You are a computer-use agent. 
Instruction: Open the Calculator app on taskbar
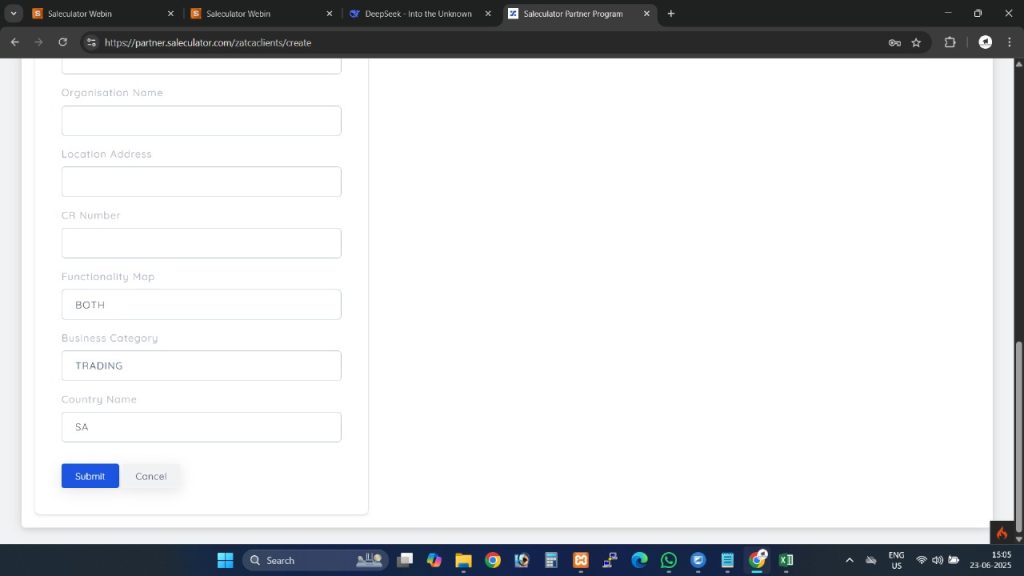tap(551, 560)
